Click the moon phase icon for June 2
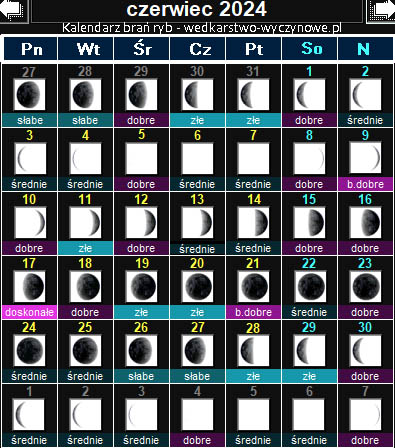 (x=365, y=95)
